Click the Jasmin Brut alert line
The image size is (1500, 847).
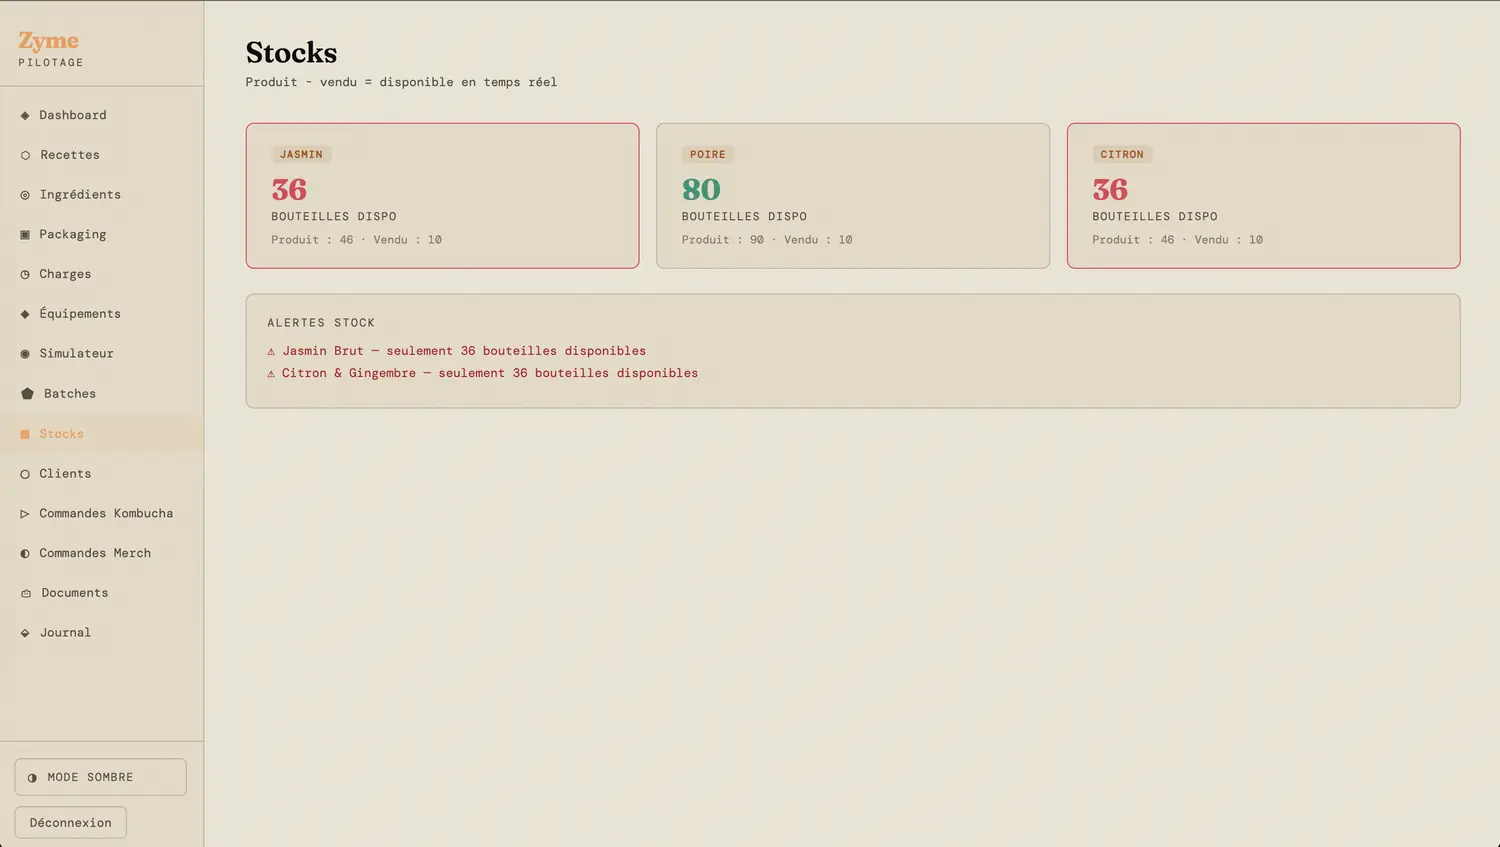[x=457, y=351]
